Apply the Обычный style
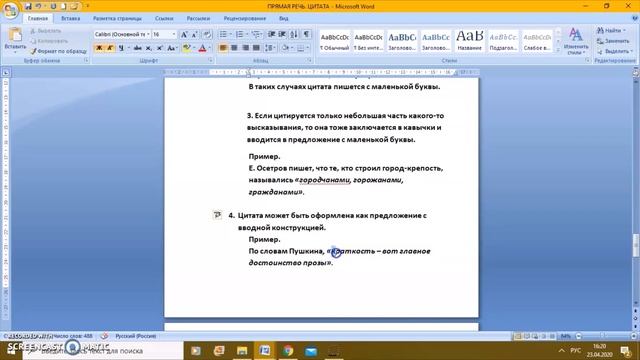 pyautogui.click(x=335, y=41)
